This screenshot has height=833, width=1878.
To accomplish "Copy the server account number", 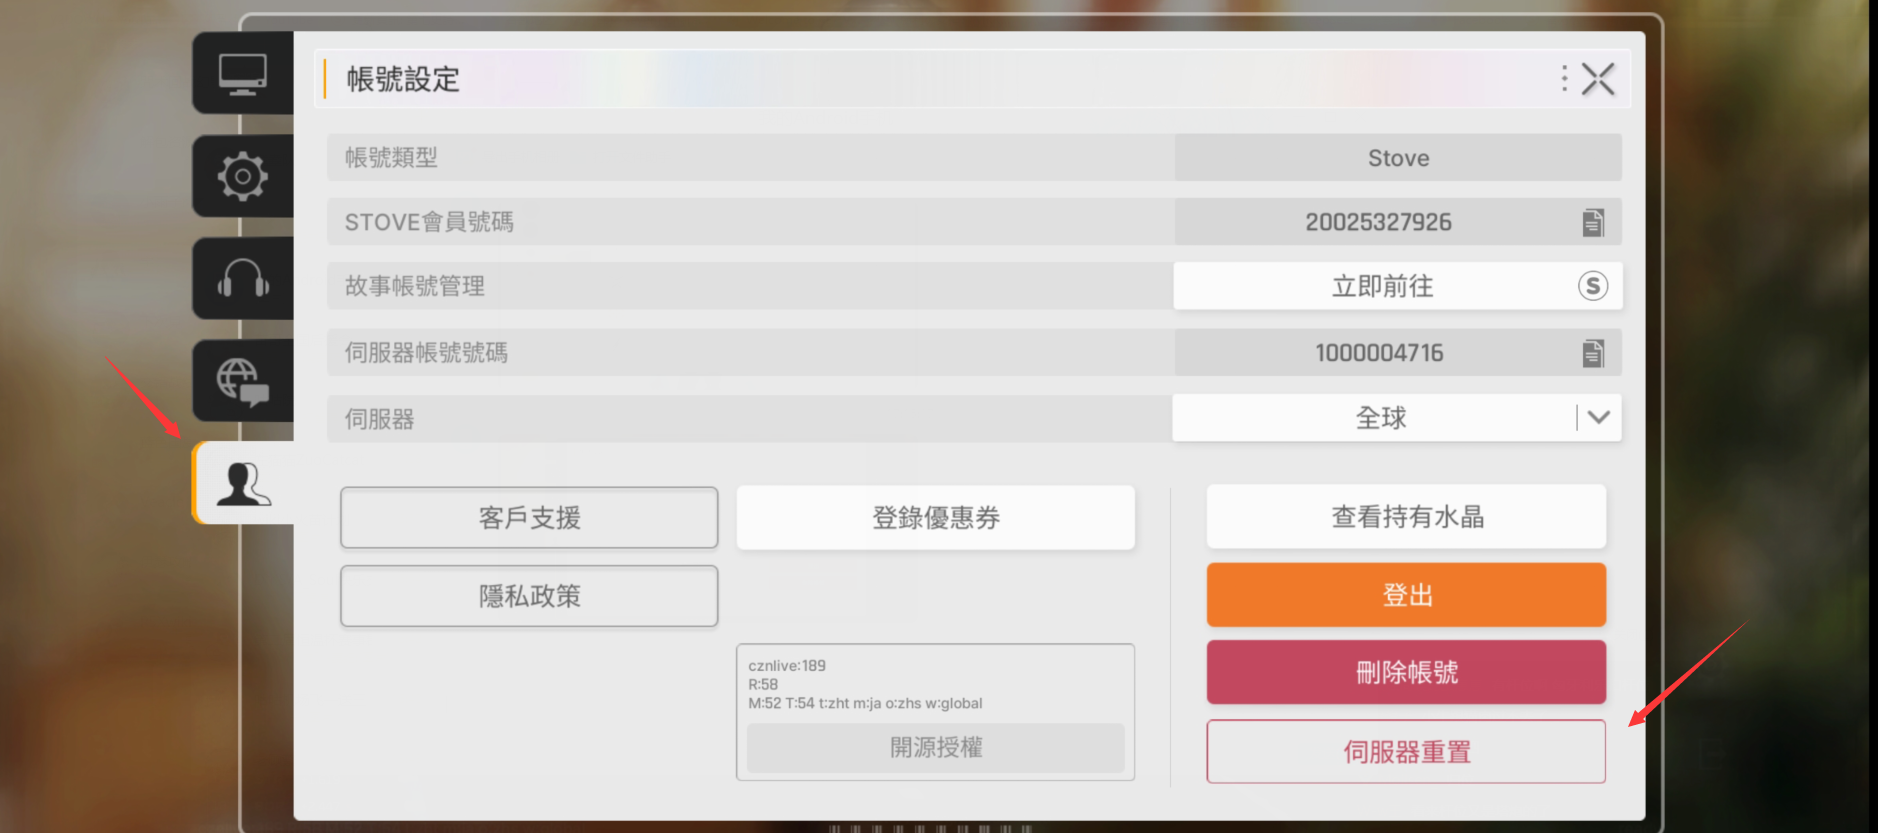I will pyautogui.click(x=1593, y=353).
